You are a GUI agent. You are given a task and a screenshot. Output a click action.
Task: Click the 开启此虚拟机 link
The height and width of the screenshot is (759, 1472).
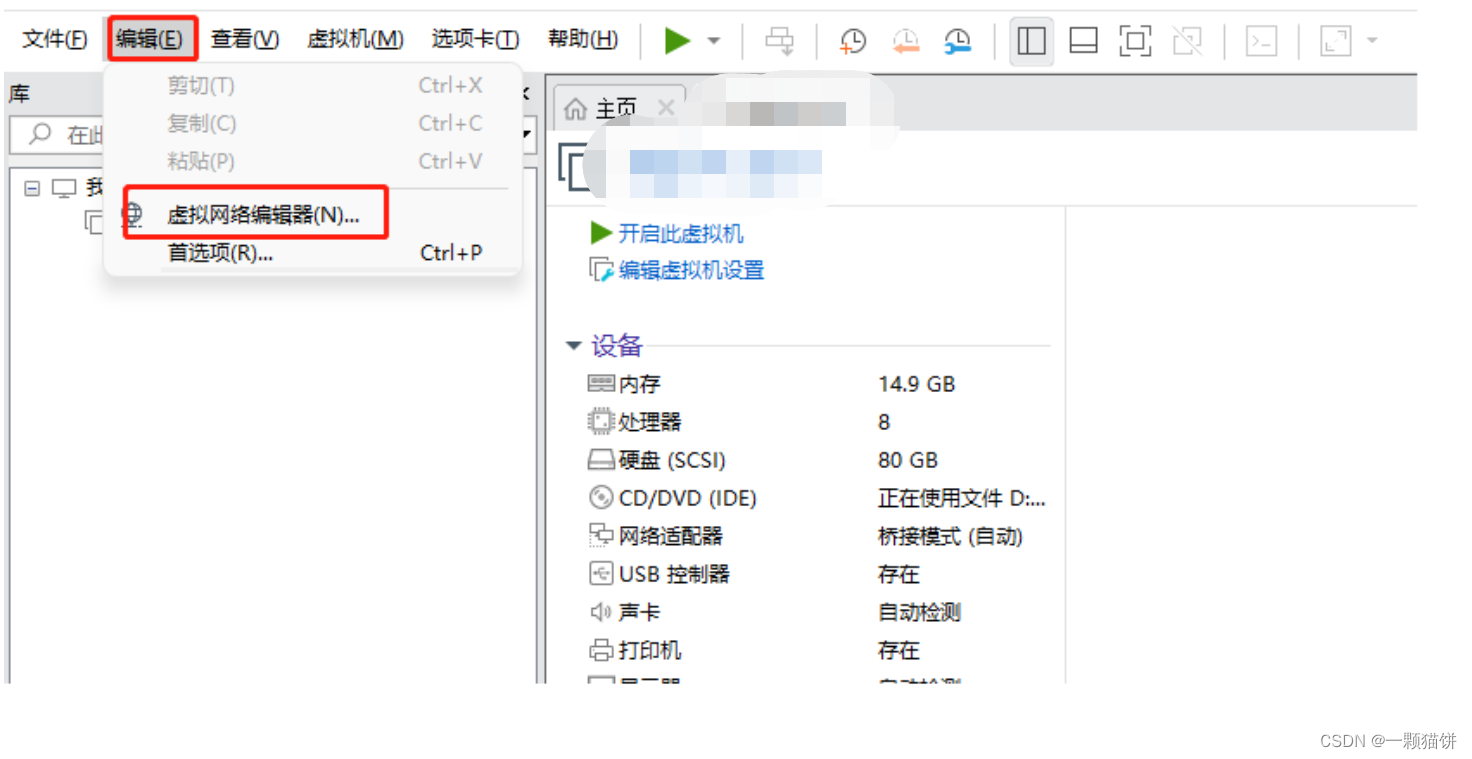[x=681, y=234]
